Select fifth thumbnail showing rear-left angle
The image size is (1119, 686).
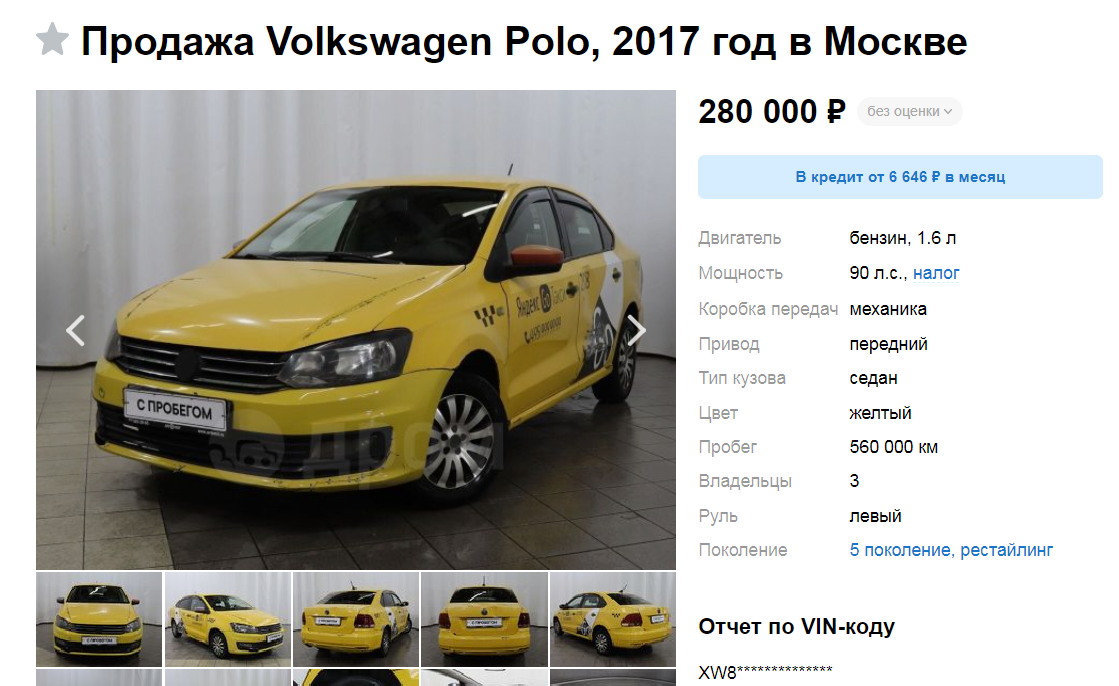click(613, 619)
